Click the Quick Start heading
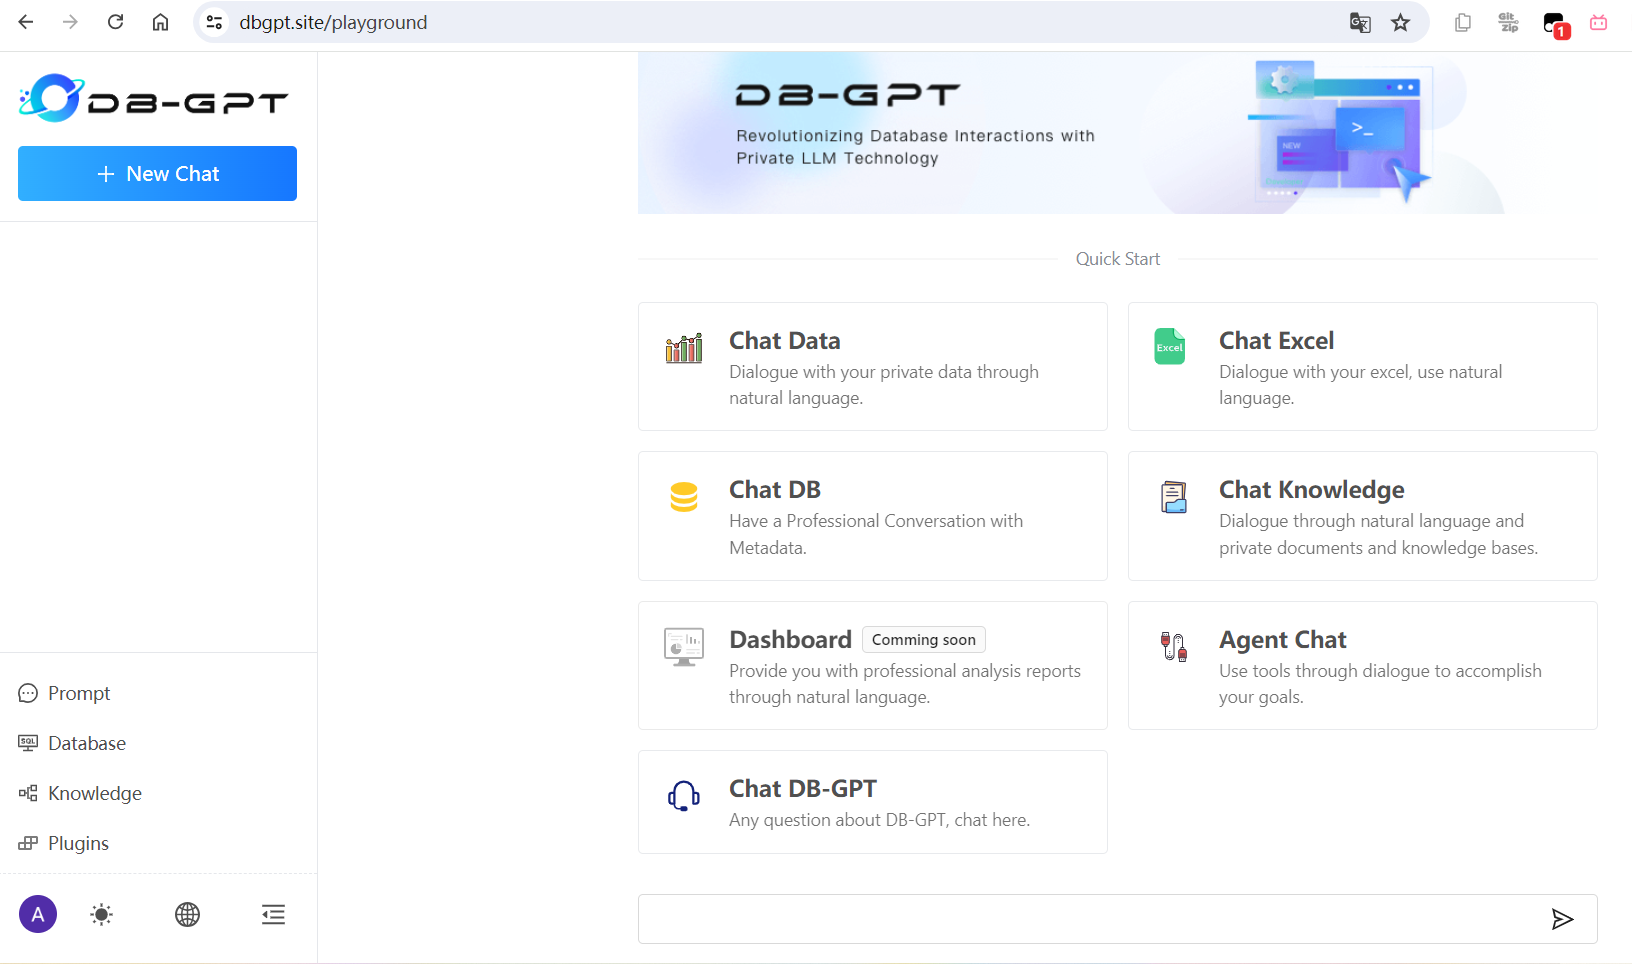Screen dimensions: 1632x964 click(x=1118, y=259)
